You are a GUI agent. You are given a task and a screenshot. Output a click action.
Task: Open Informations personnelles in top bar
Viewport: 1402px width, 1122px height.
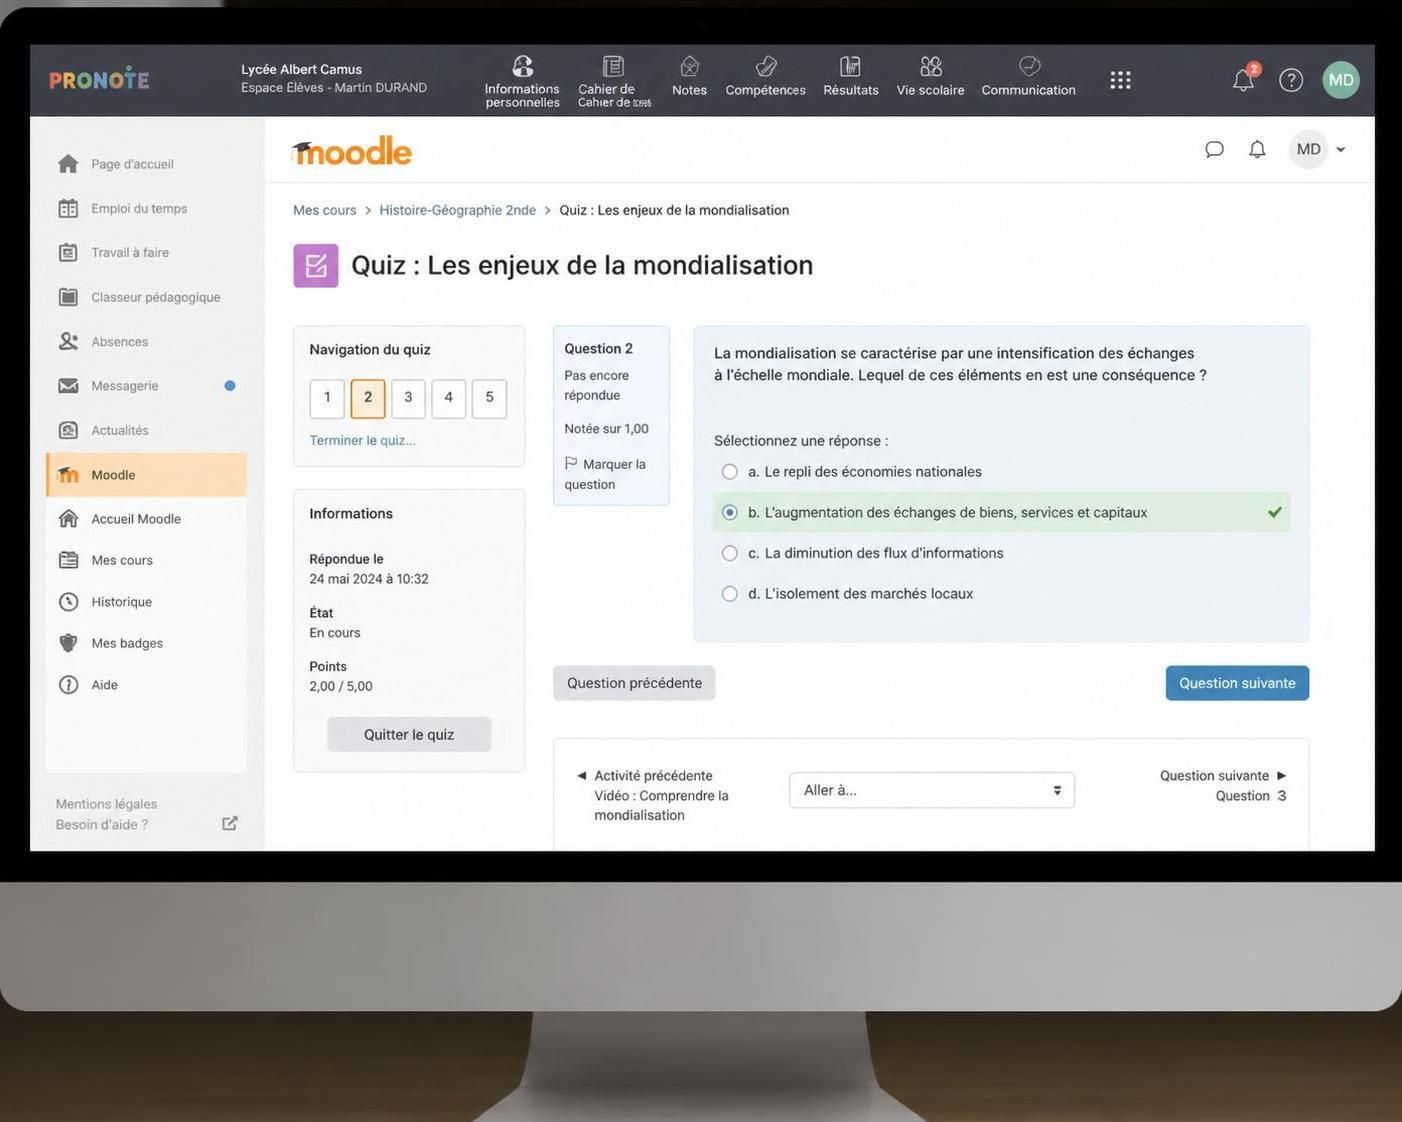[522, 81]
